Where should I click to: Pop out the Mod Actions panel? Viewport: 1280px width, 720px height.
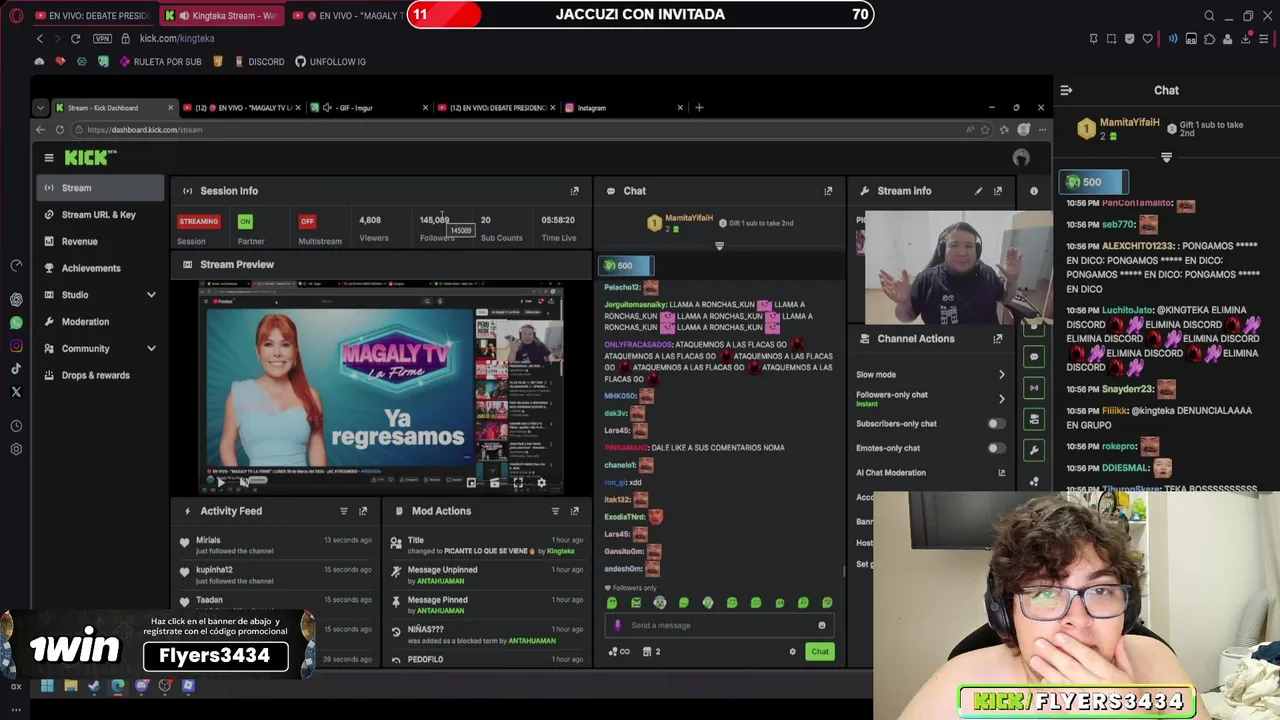coord(574,511)
